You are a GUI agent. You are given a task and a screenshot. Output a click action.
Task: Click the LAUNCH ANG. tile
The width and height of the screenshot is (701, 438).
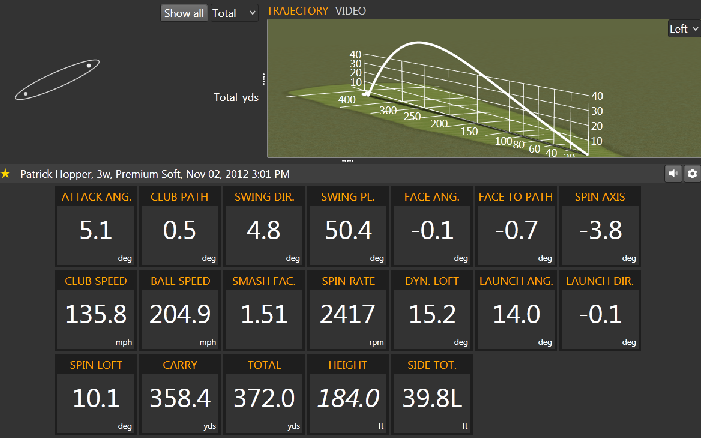point(517,308)
